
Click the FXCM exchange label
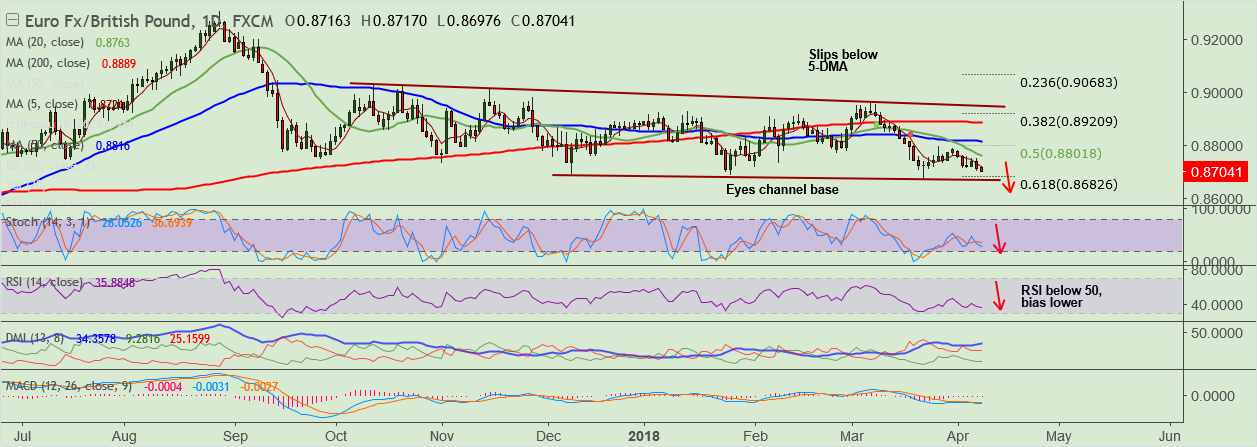click(x=254, y=20)
